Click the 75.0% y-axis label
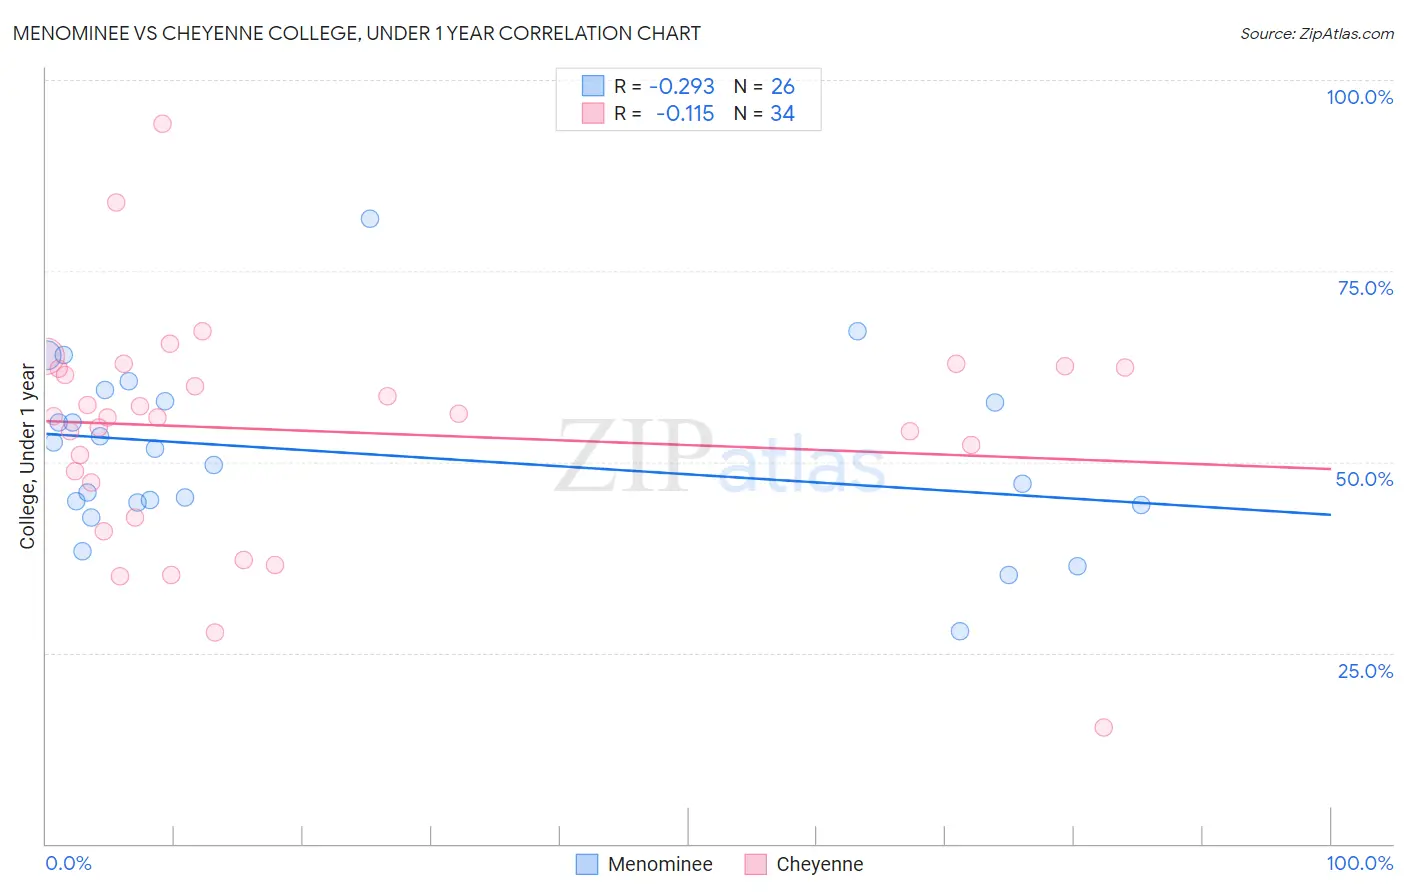This screenshot has height=892, width=1406. (x=1365, y=288)
